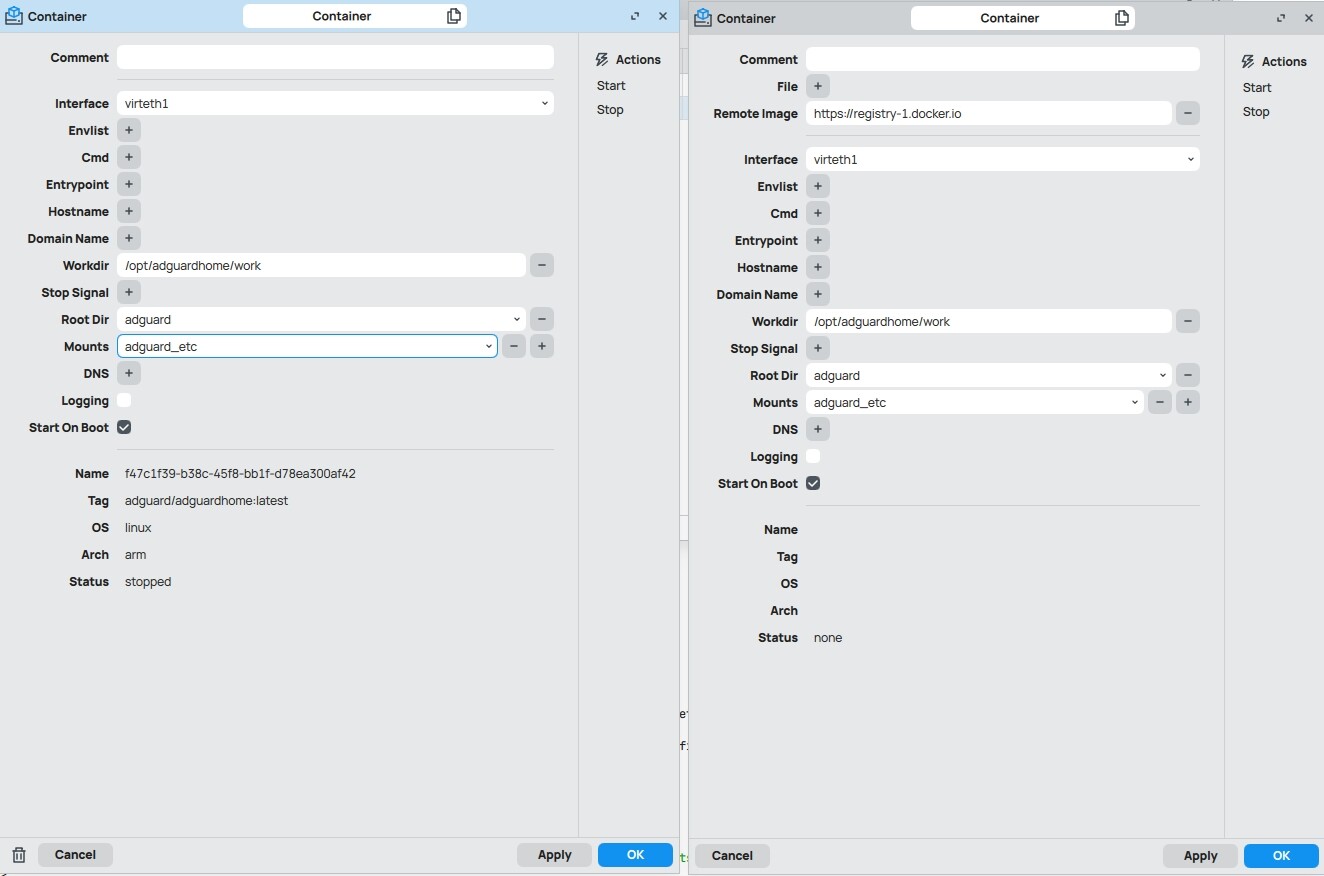
Task: Confirm with OK in left Container window
Action: (635, 855)
